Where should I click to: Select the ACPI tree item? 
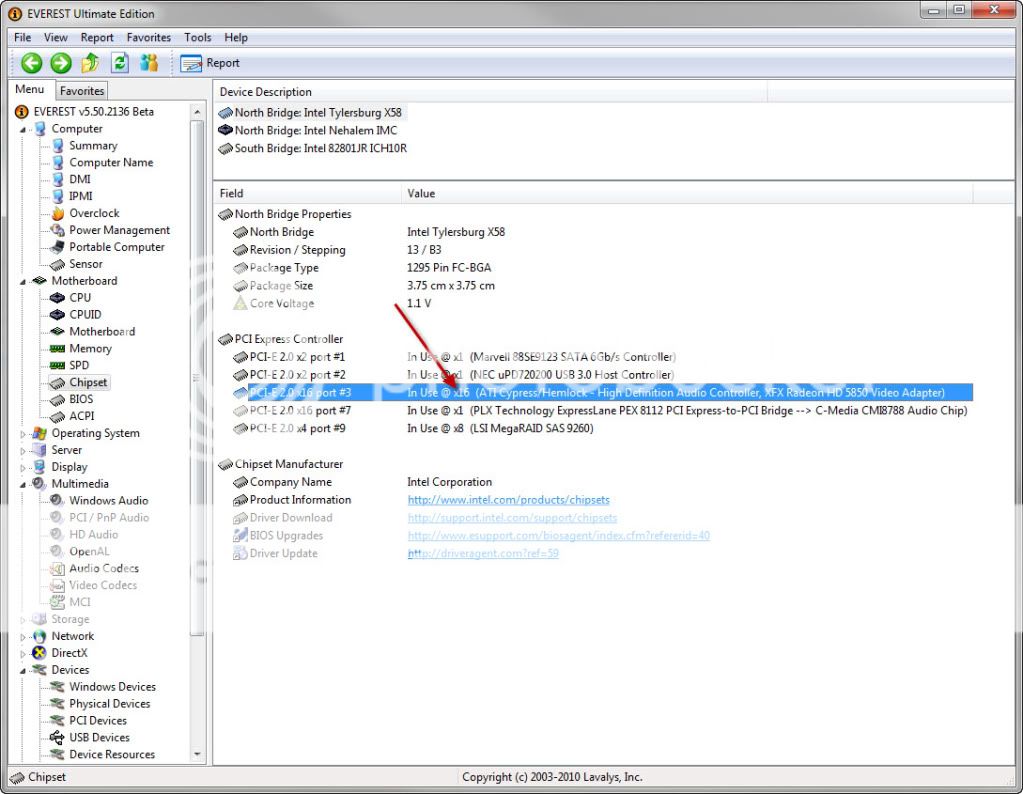point(82,416)
